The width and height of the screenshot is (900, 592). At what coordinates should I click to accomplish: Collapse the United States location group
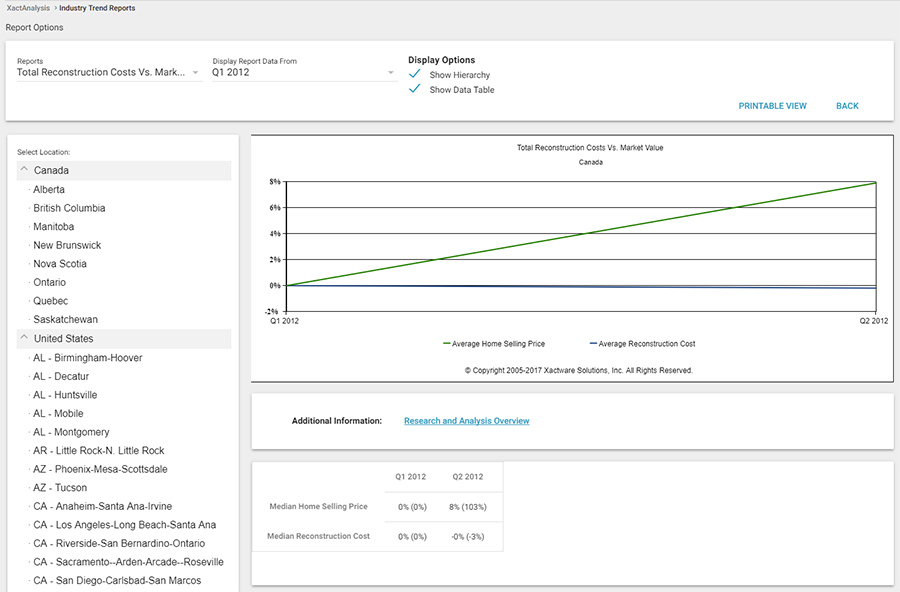pyautogui.click(x=24, y=339)
